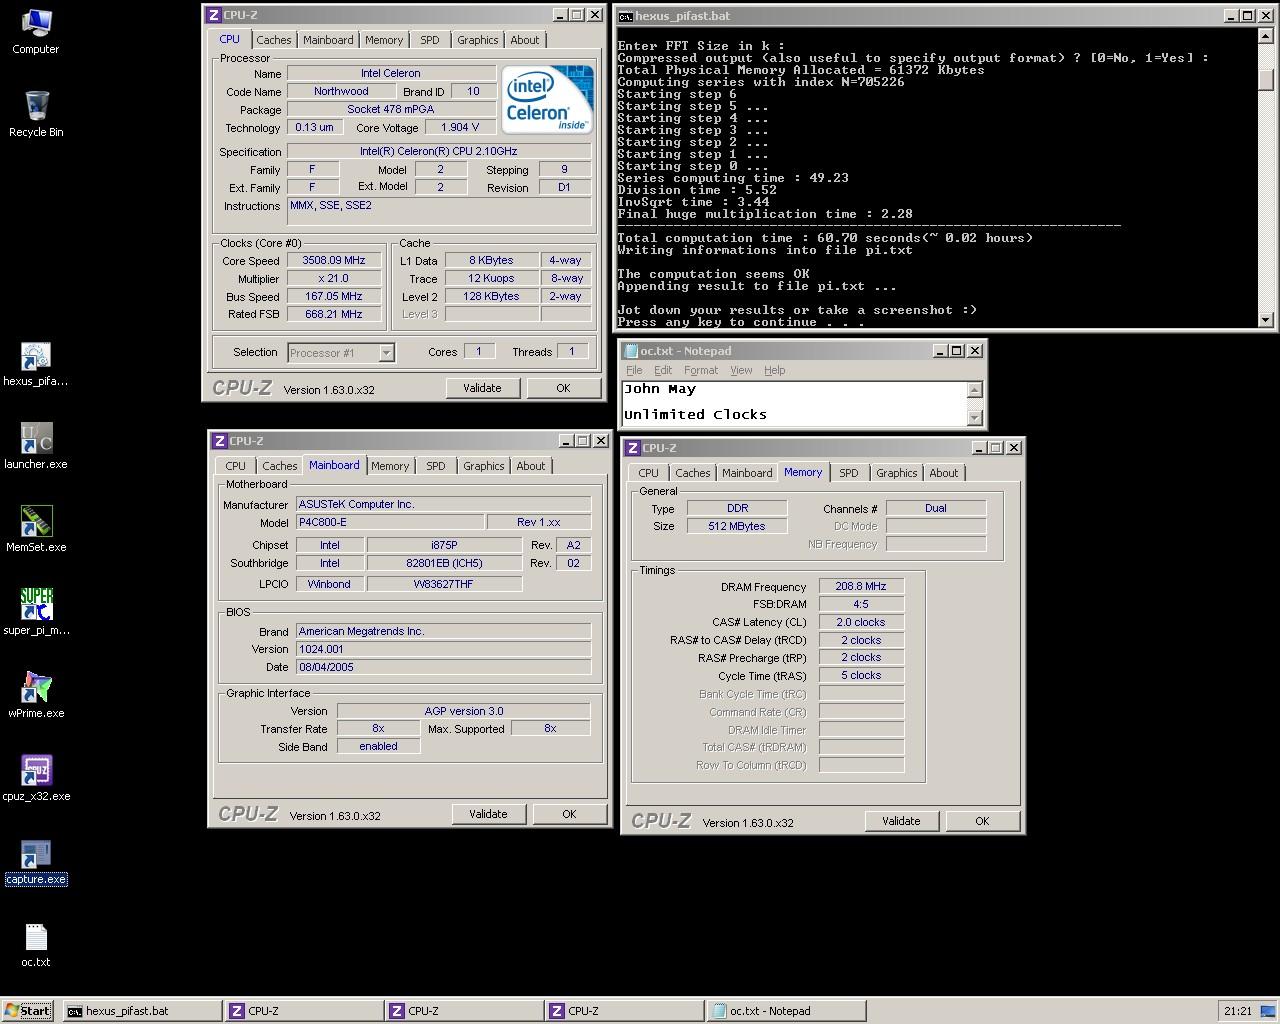This screenshot has width=1280, height=1024.
Task: Open the Computer desktop icon
Action: tap(35, 32)
